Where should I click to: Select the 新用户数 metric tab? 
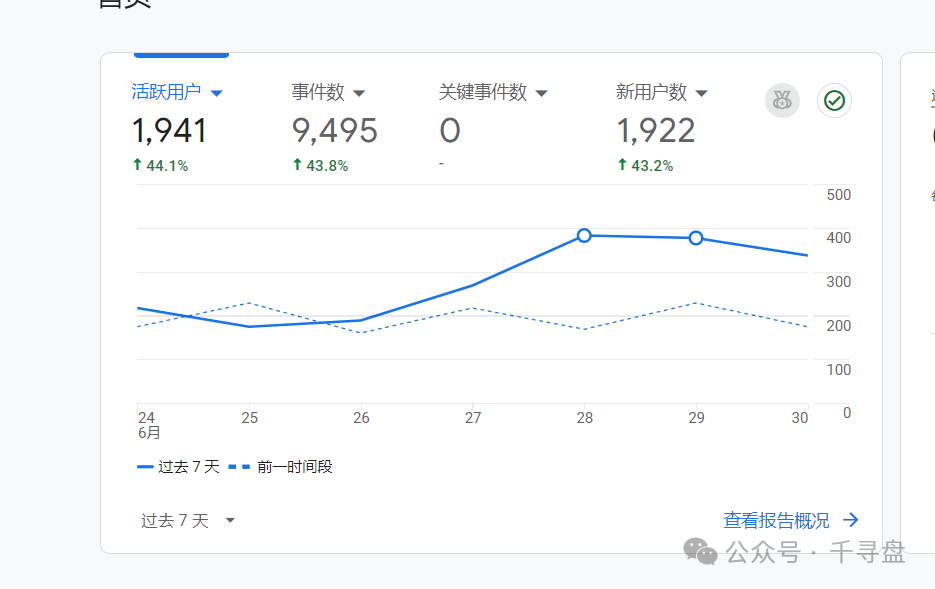coord(651,92)
